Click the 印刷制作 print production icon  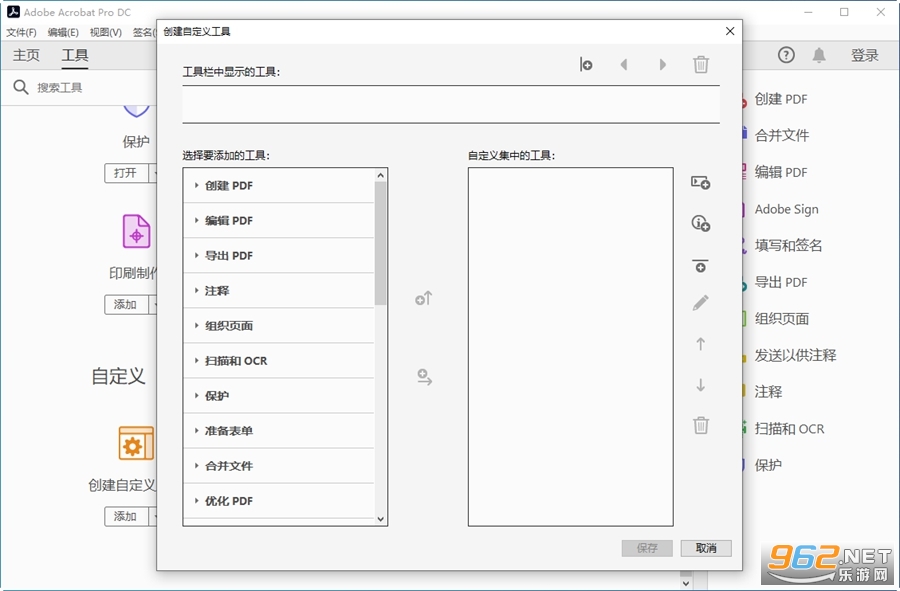tap(137, 231)
